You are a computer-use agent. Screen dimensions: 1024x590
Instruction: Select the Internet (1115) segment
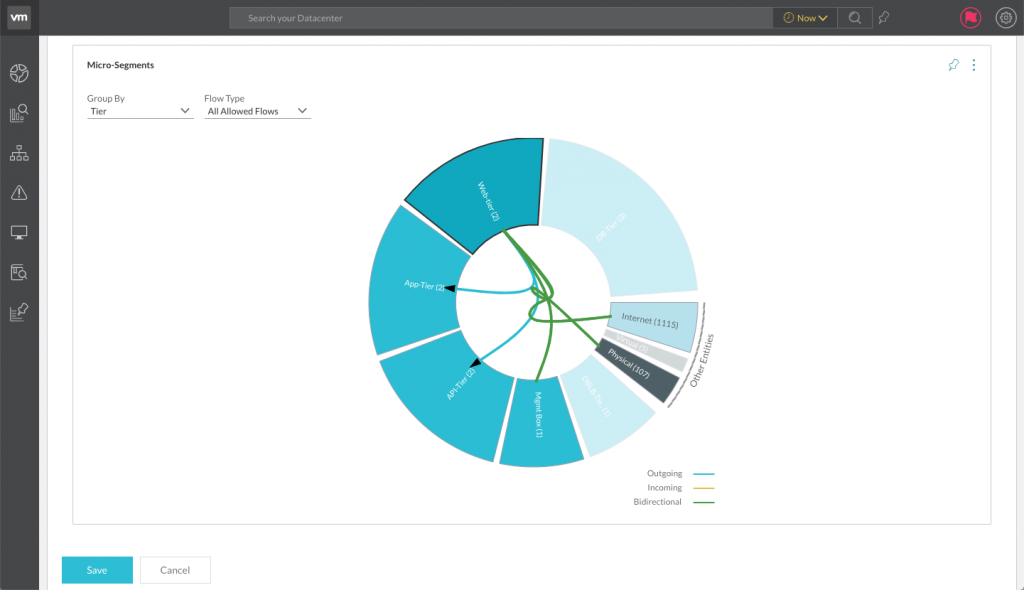point(651,323)
